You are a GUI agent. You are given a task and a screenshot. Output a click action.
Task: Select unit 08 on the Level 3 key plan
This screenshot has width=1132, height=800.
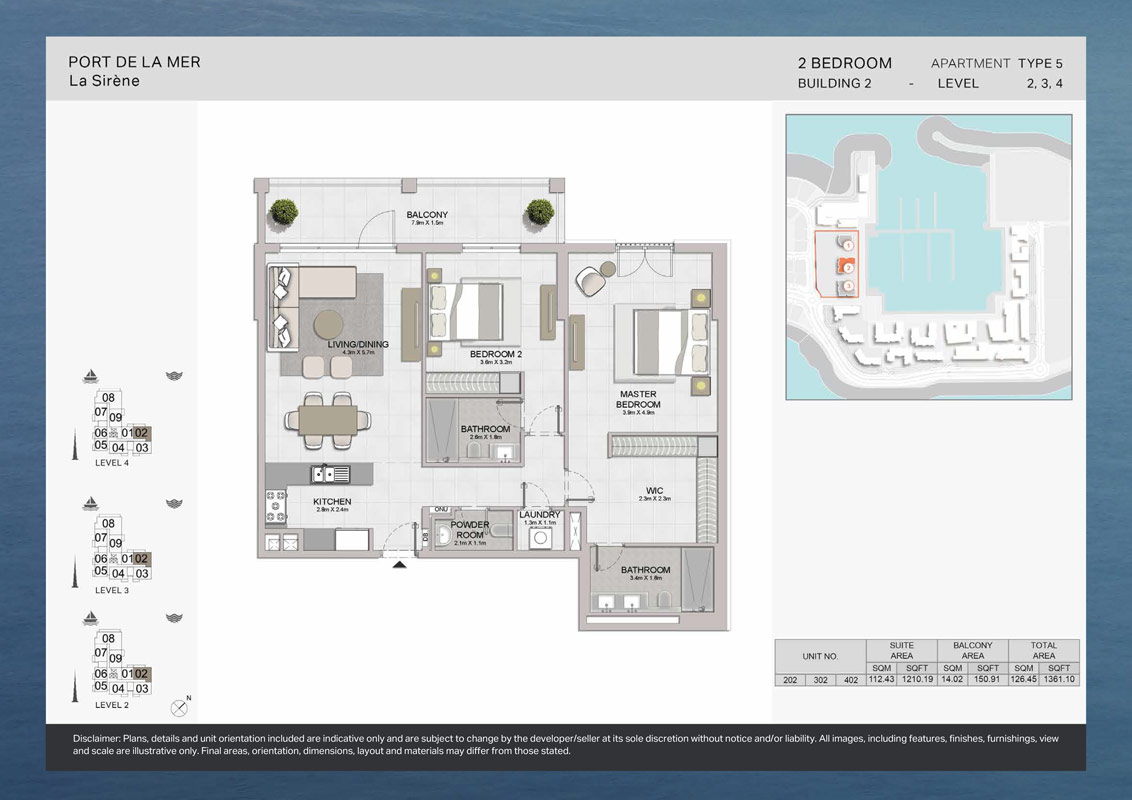[108, 524]
